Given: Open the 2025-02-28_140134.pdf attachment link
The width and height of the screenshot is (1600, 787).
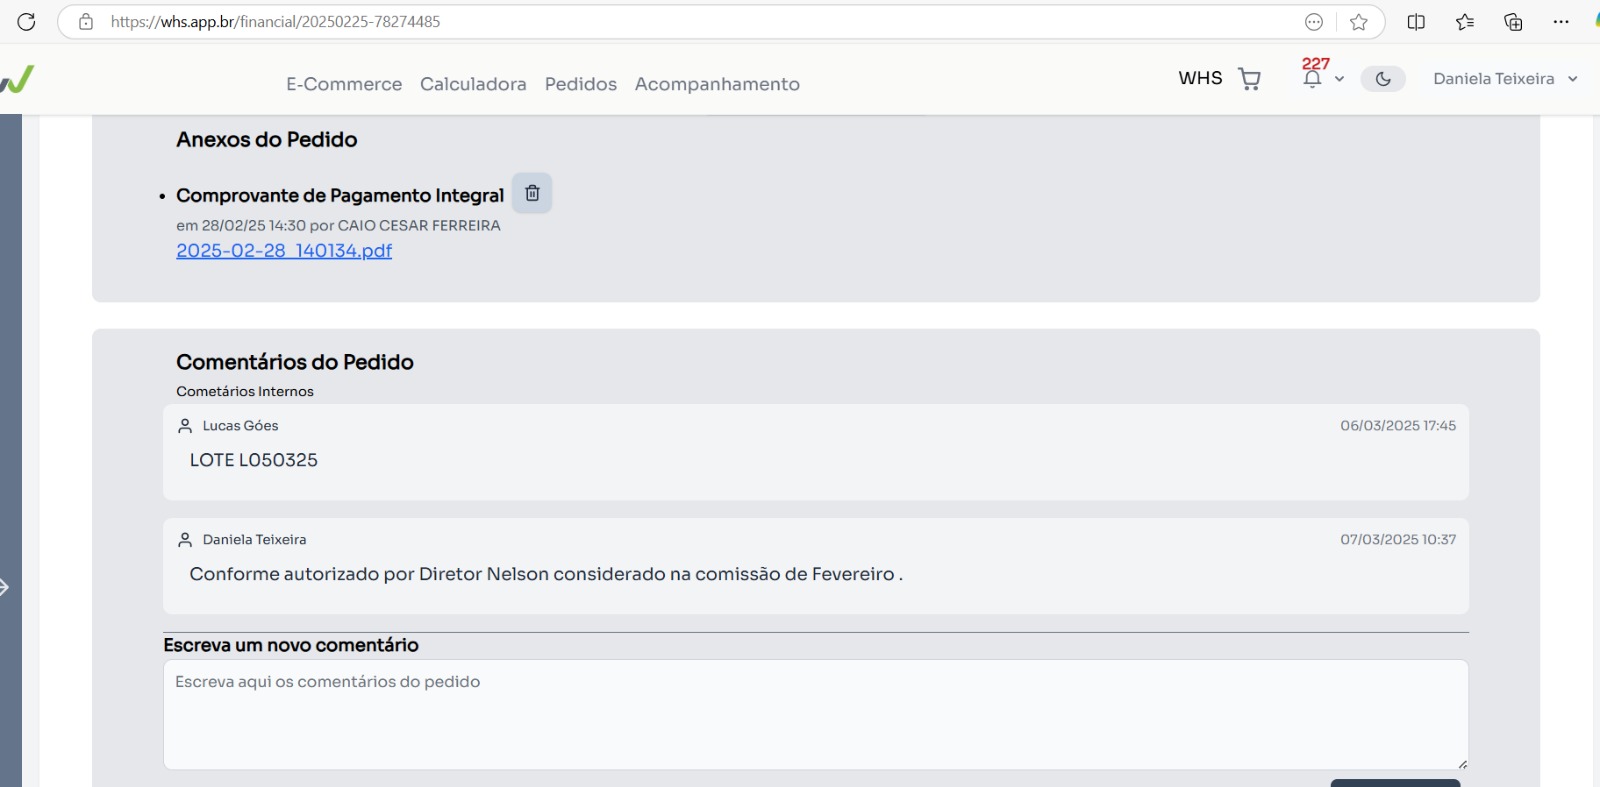Looking at the screenshot, I should [x=284, y=251].
